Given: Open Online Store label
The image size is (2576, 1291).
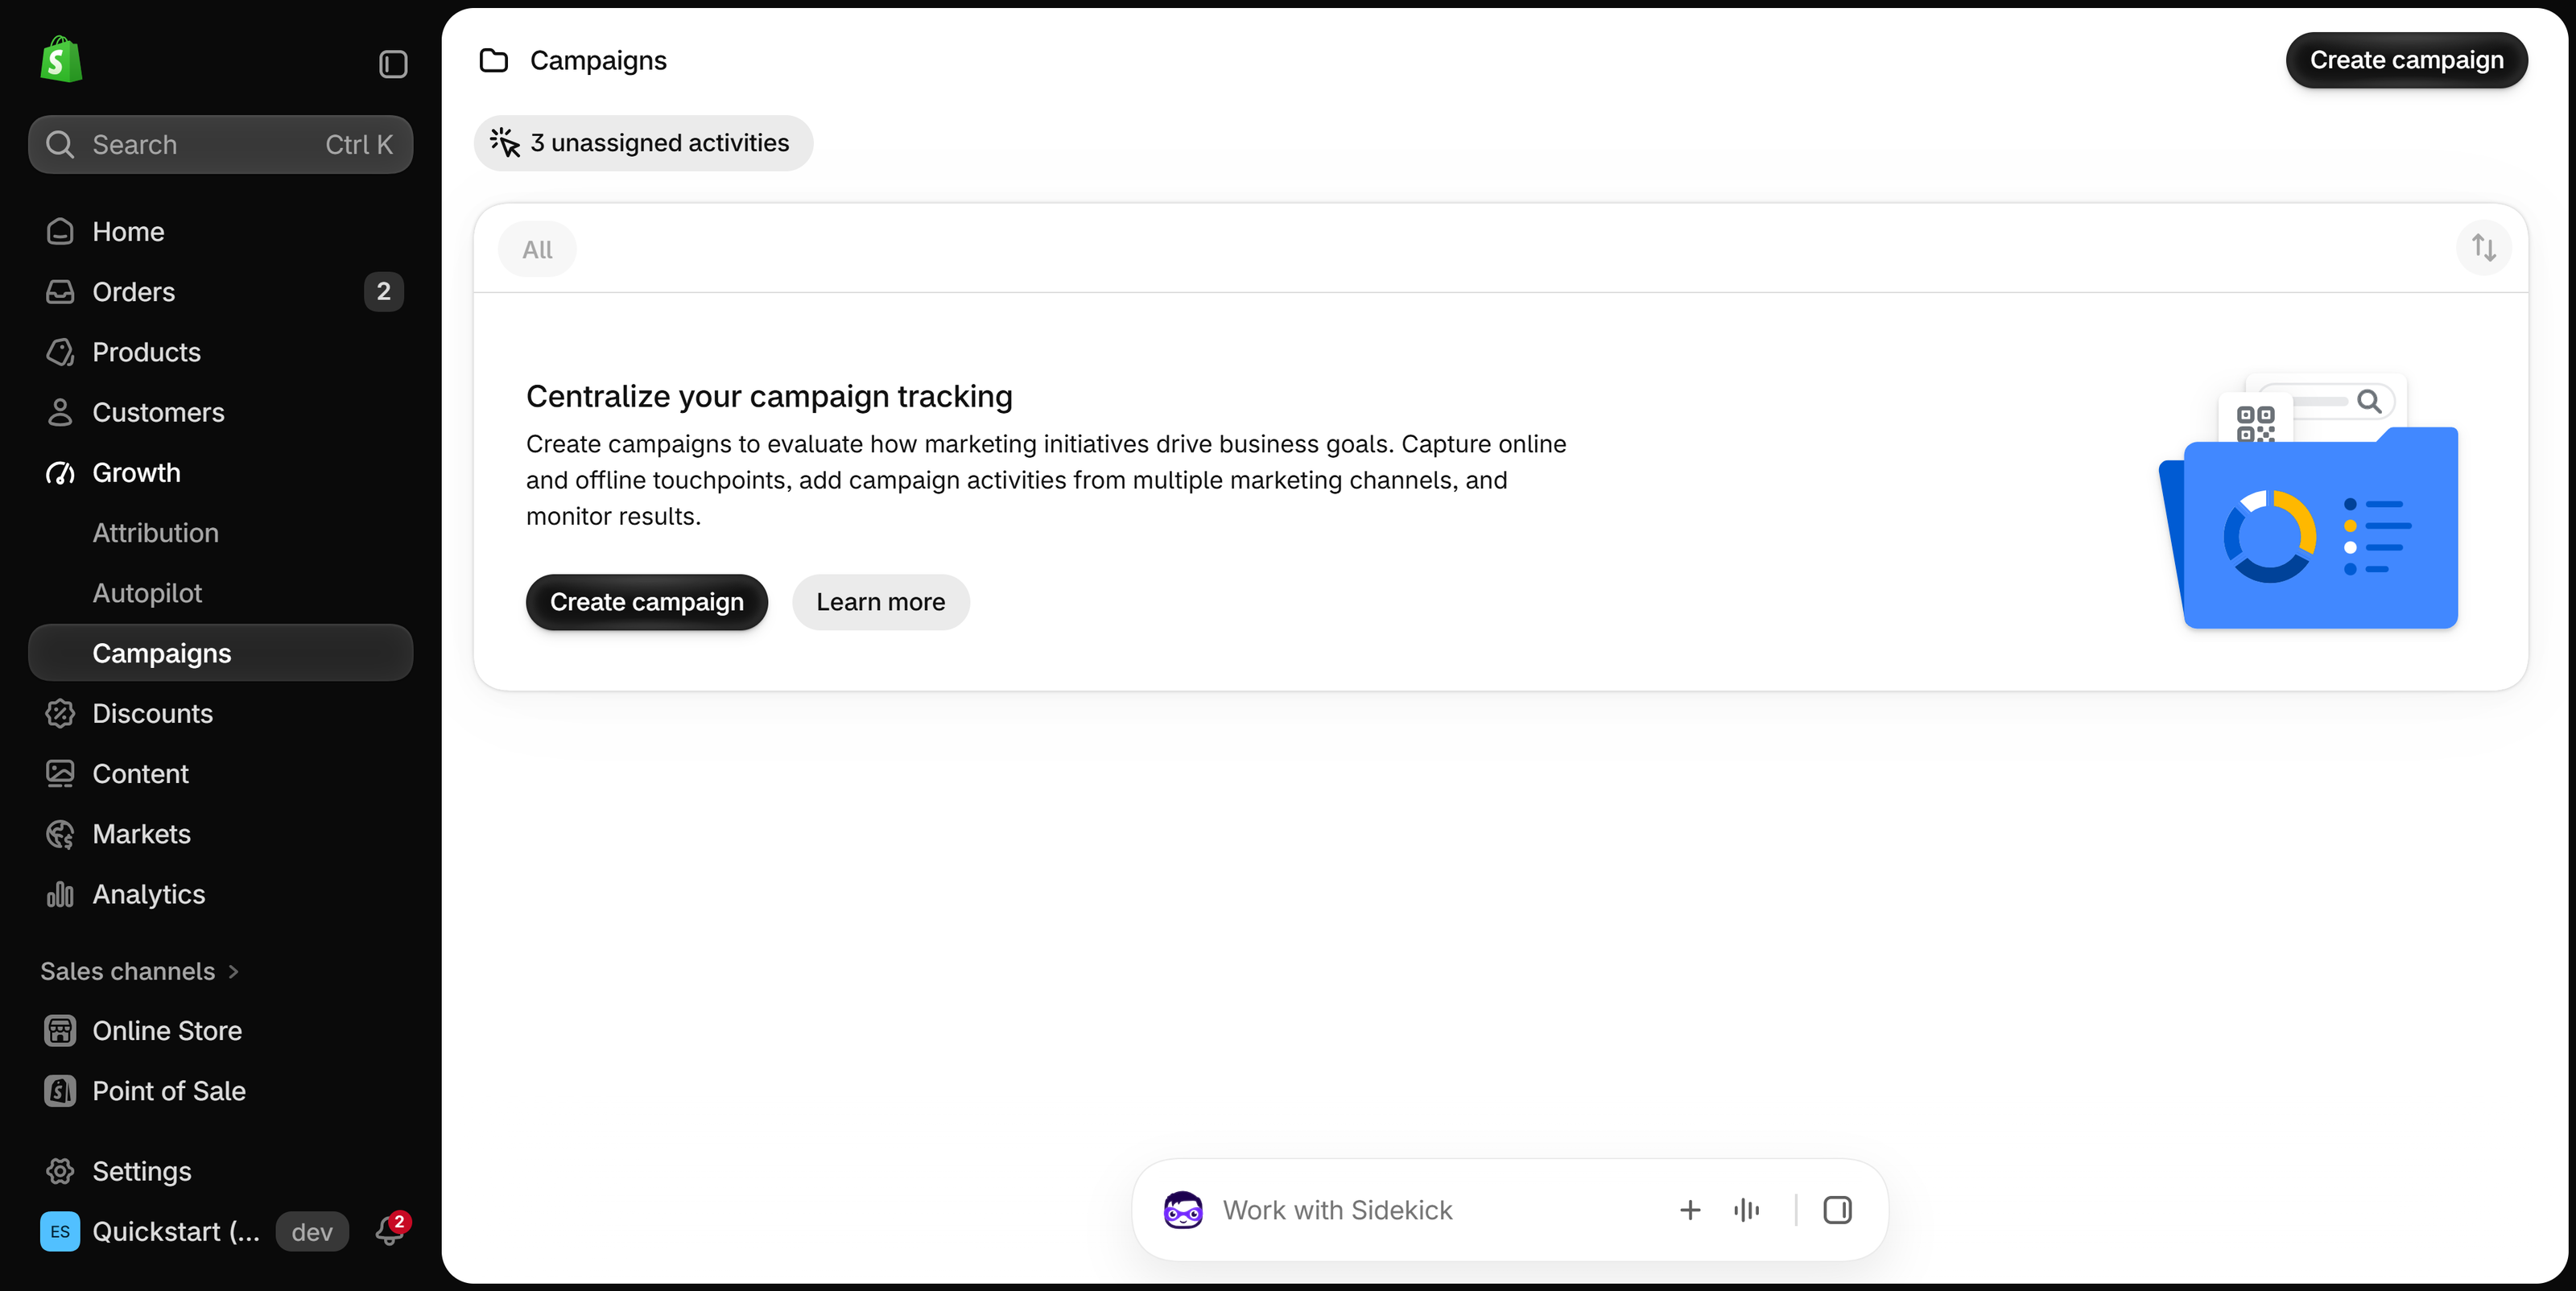Looking at the screenshot, I should (x=167, y=1031).
